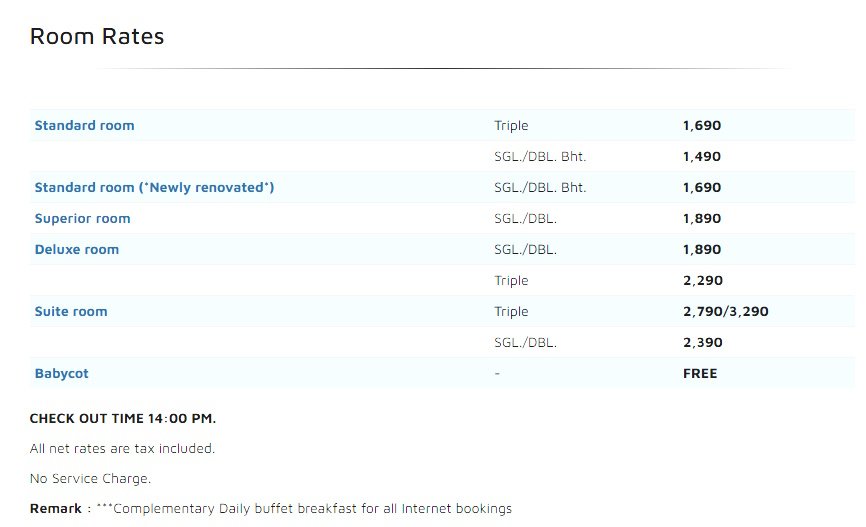Click the Standard room link

(x=84, y=126)
